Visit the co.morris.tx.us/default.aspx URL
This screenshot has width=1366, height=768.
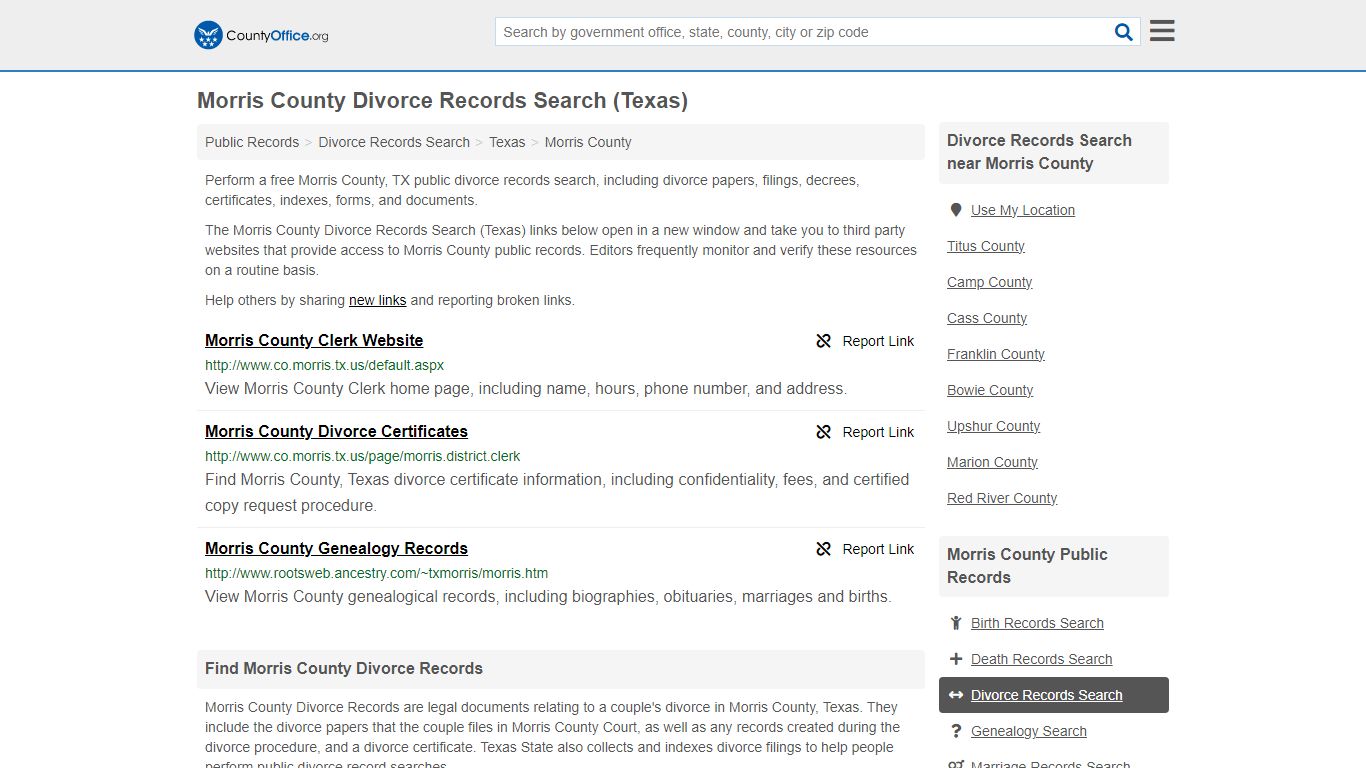pyautogui.click(x=324, y=365)
